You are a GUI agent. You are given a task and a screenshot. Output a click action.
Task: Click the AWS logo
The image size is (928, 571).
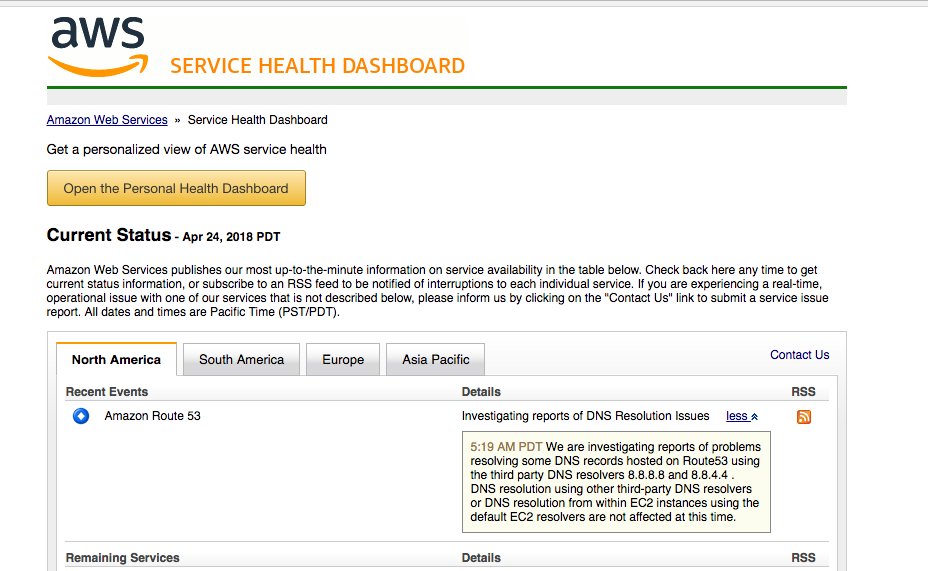point(98,47)
